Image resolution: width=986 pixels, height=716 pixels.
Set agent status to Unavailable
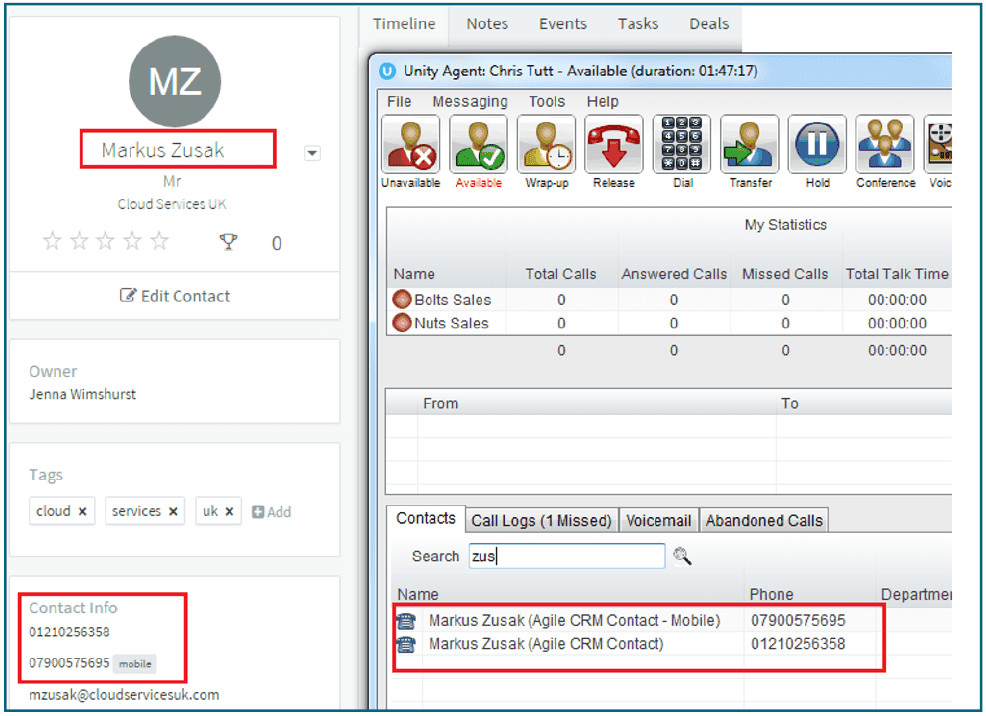pyautogui.click(x=410, y=145)
